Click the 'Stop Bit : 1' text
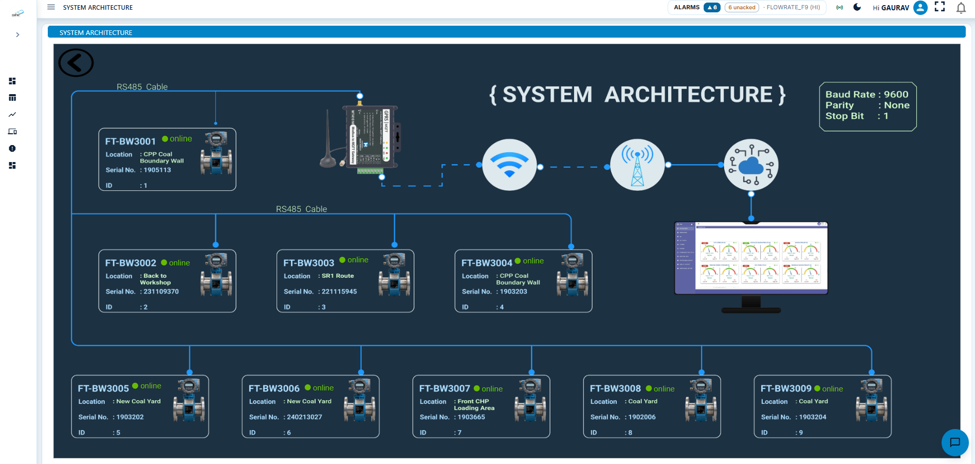Screen dimensions: 975x464 (x=857, y=116)
